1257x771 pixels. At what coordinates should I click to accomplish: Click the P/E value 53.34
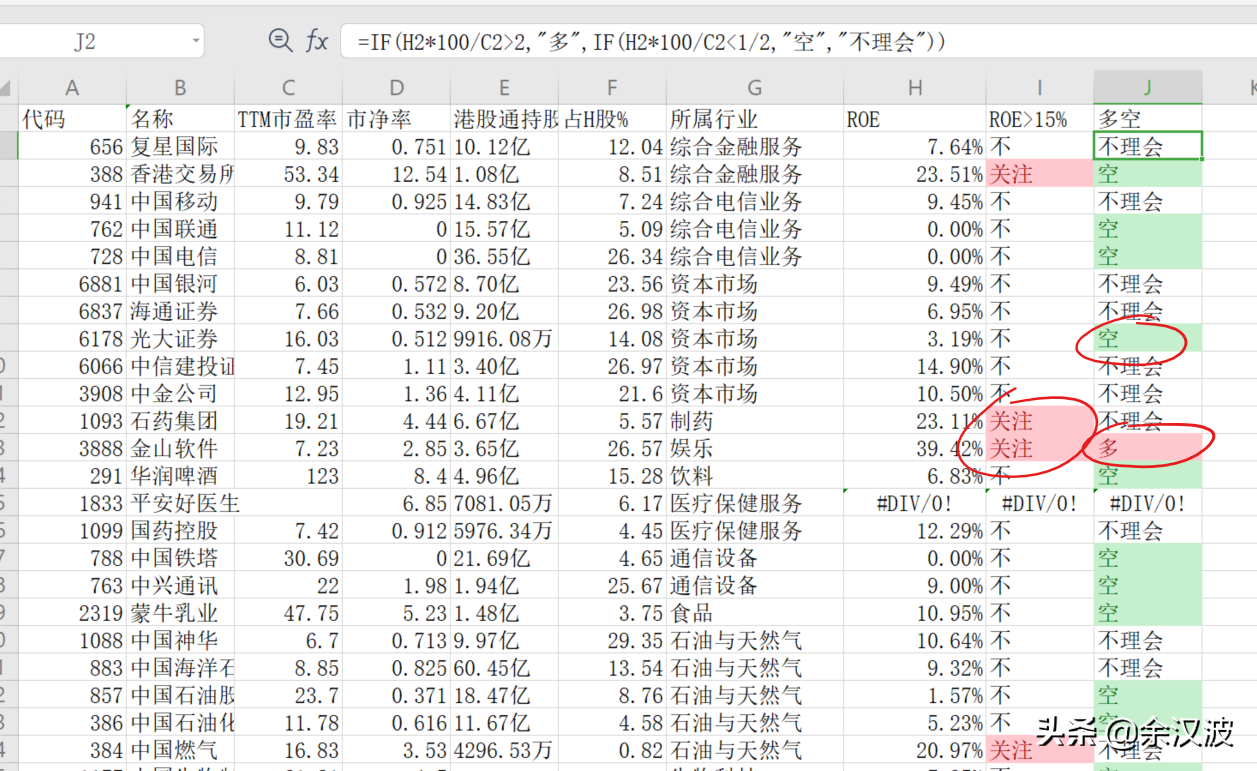point(288,174)
